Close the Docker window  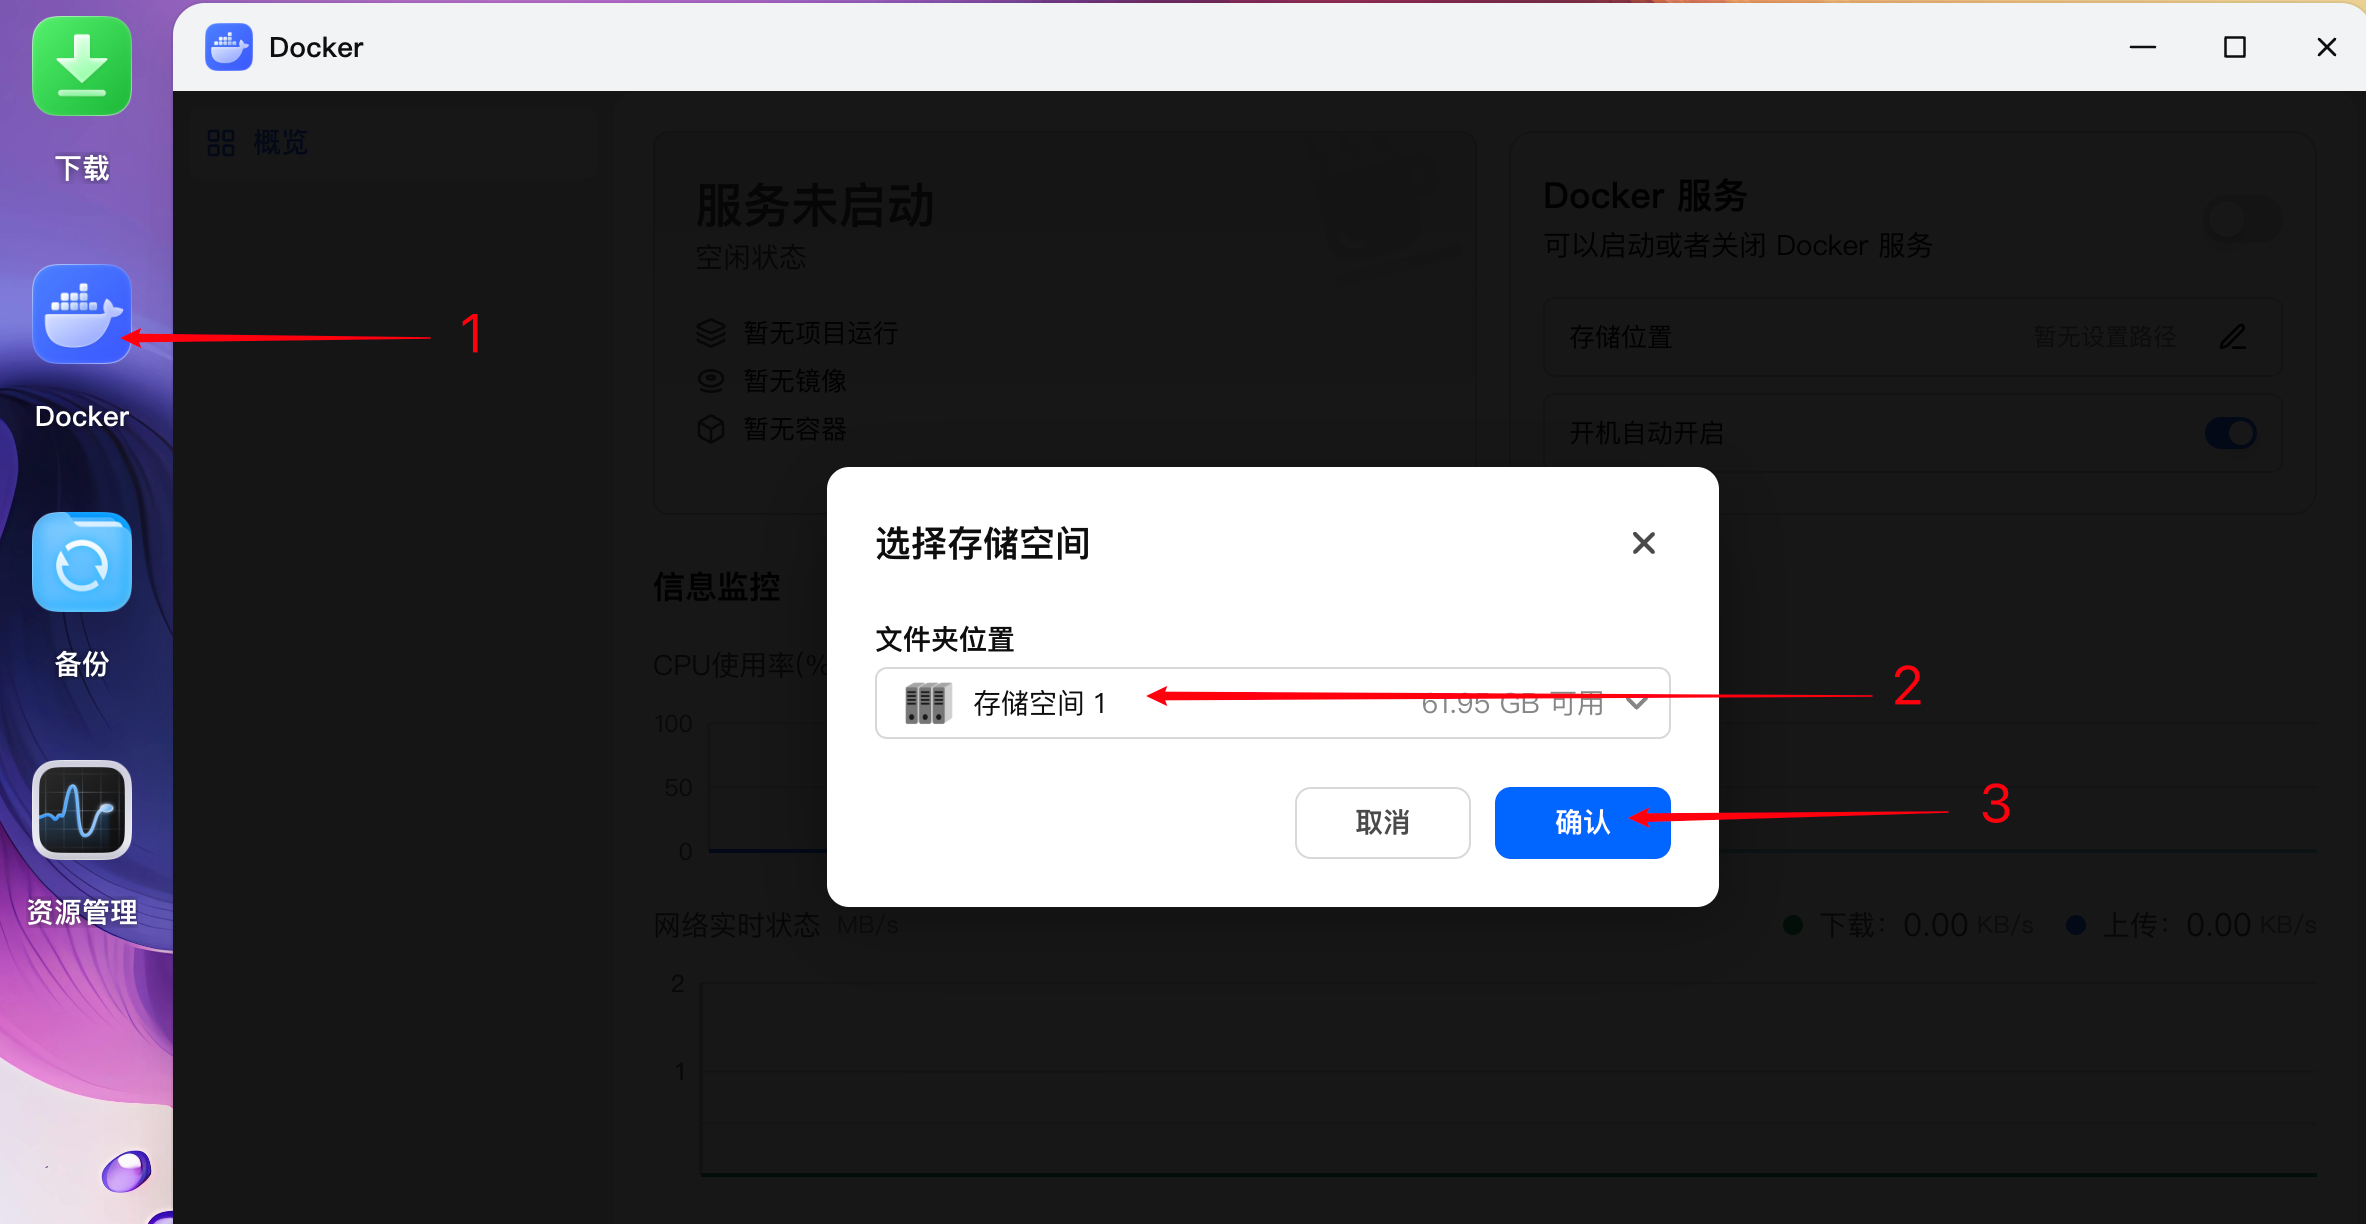(x=2327, y=47)
